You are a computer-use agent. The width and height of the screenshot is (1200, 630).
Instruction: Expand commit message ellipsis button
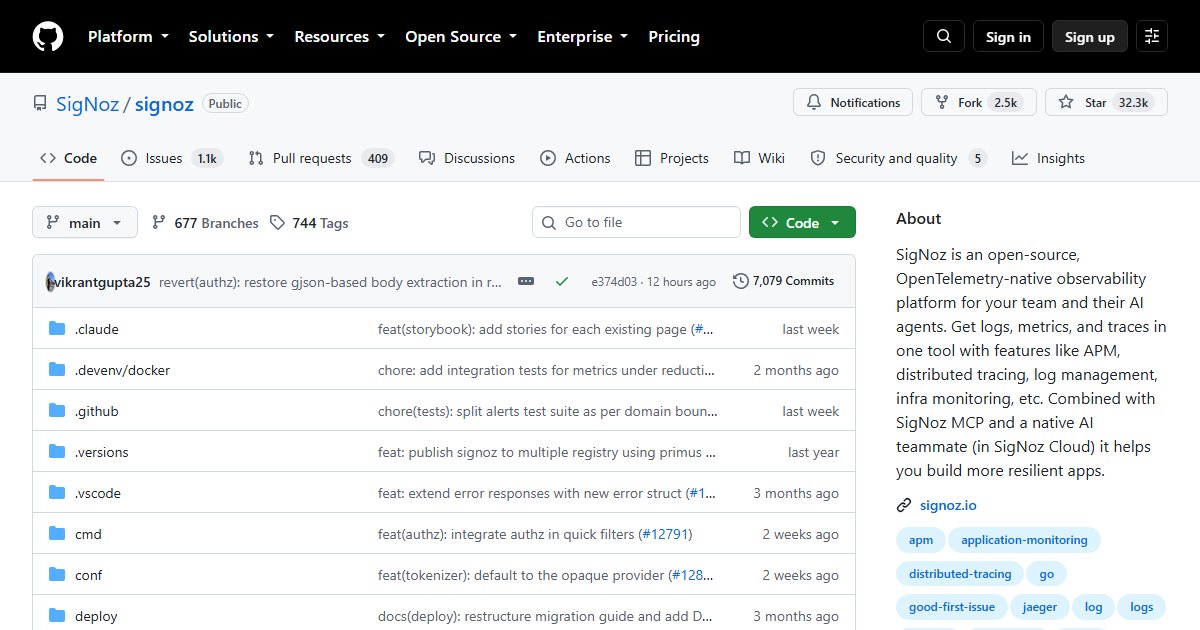(526, 282)
